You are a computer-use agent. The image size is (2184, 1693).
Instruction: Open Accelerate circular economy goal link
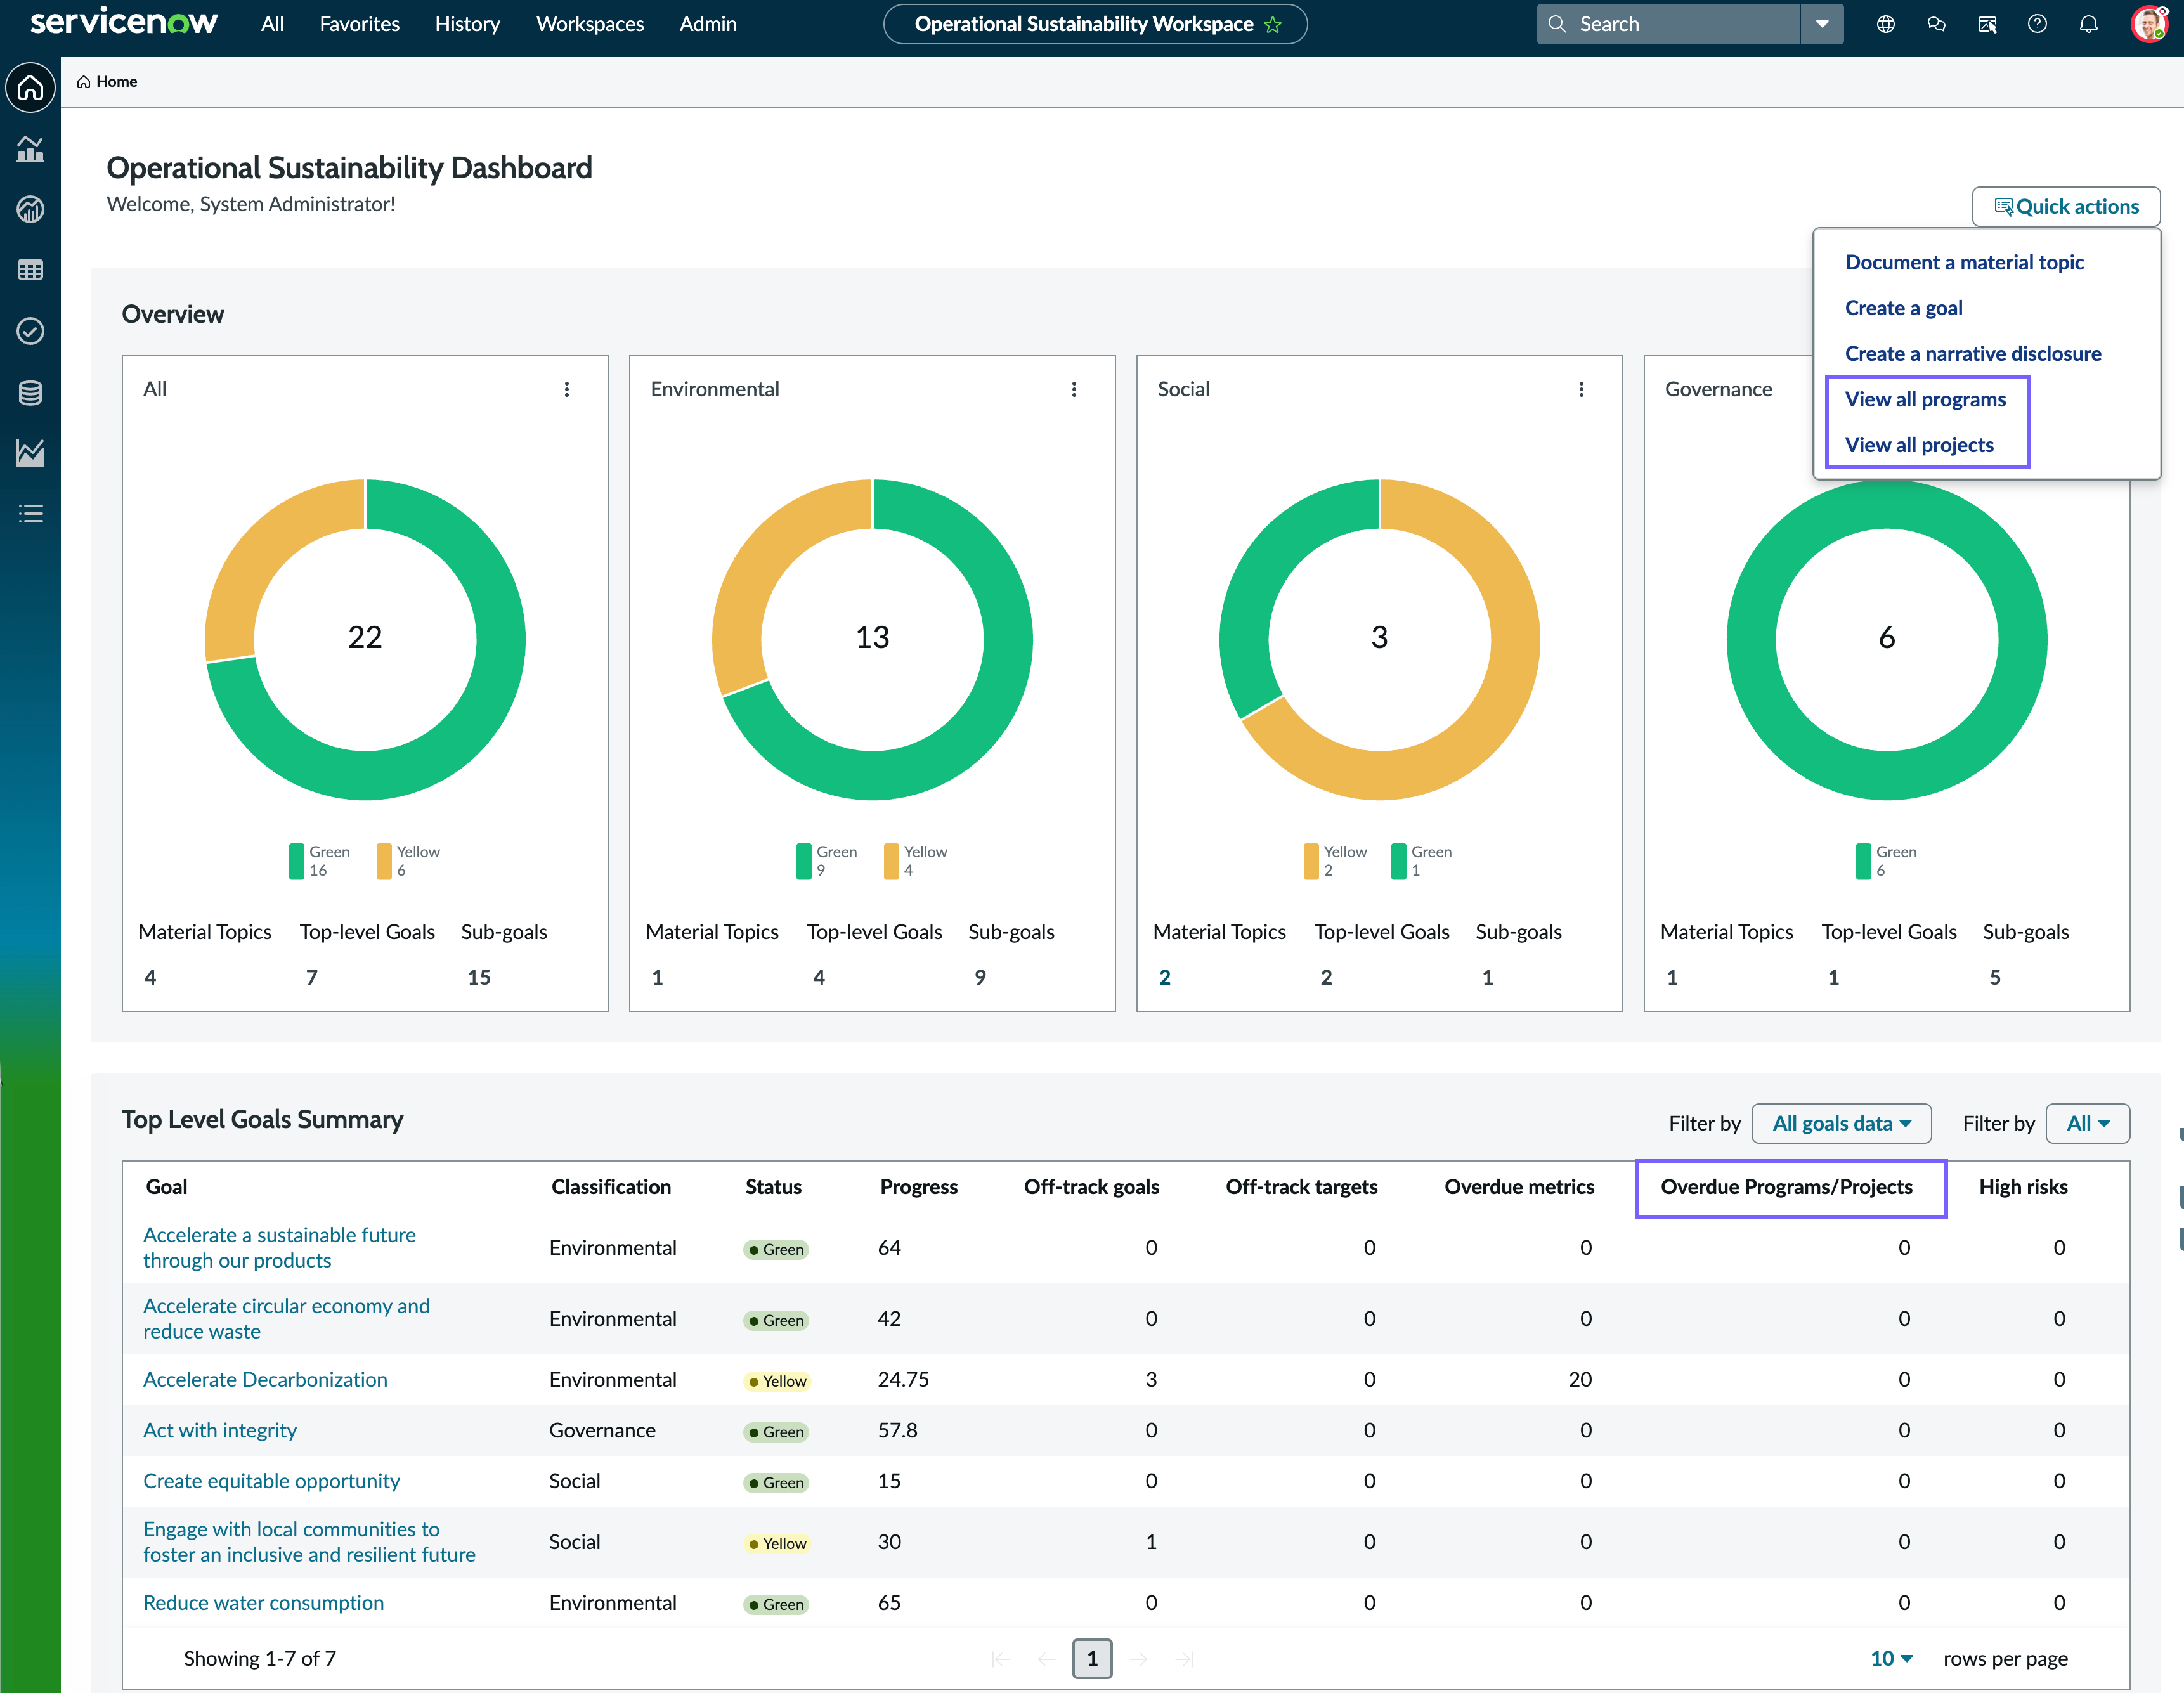click(x=286, y=1318)
